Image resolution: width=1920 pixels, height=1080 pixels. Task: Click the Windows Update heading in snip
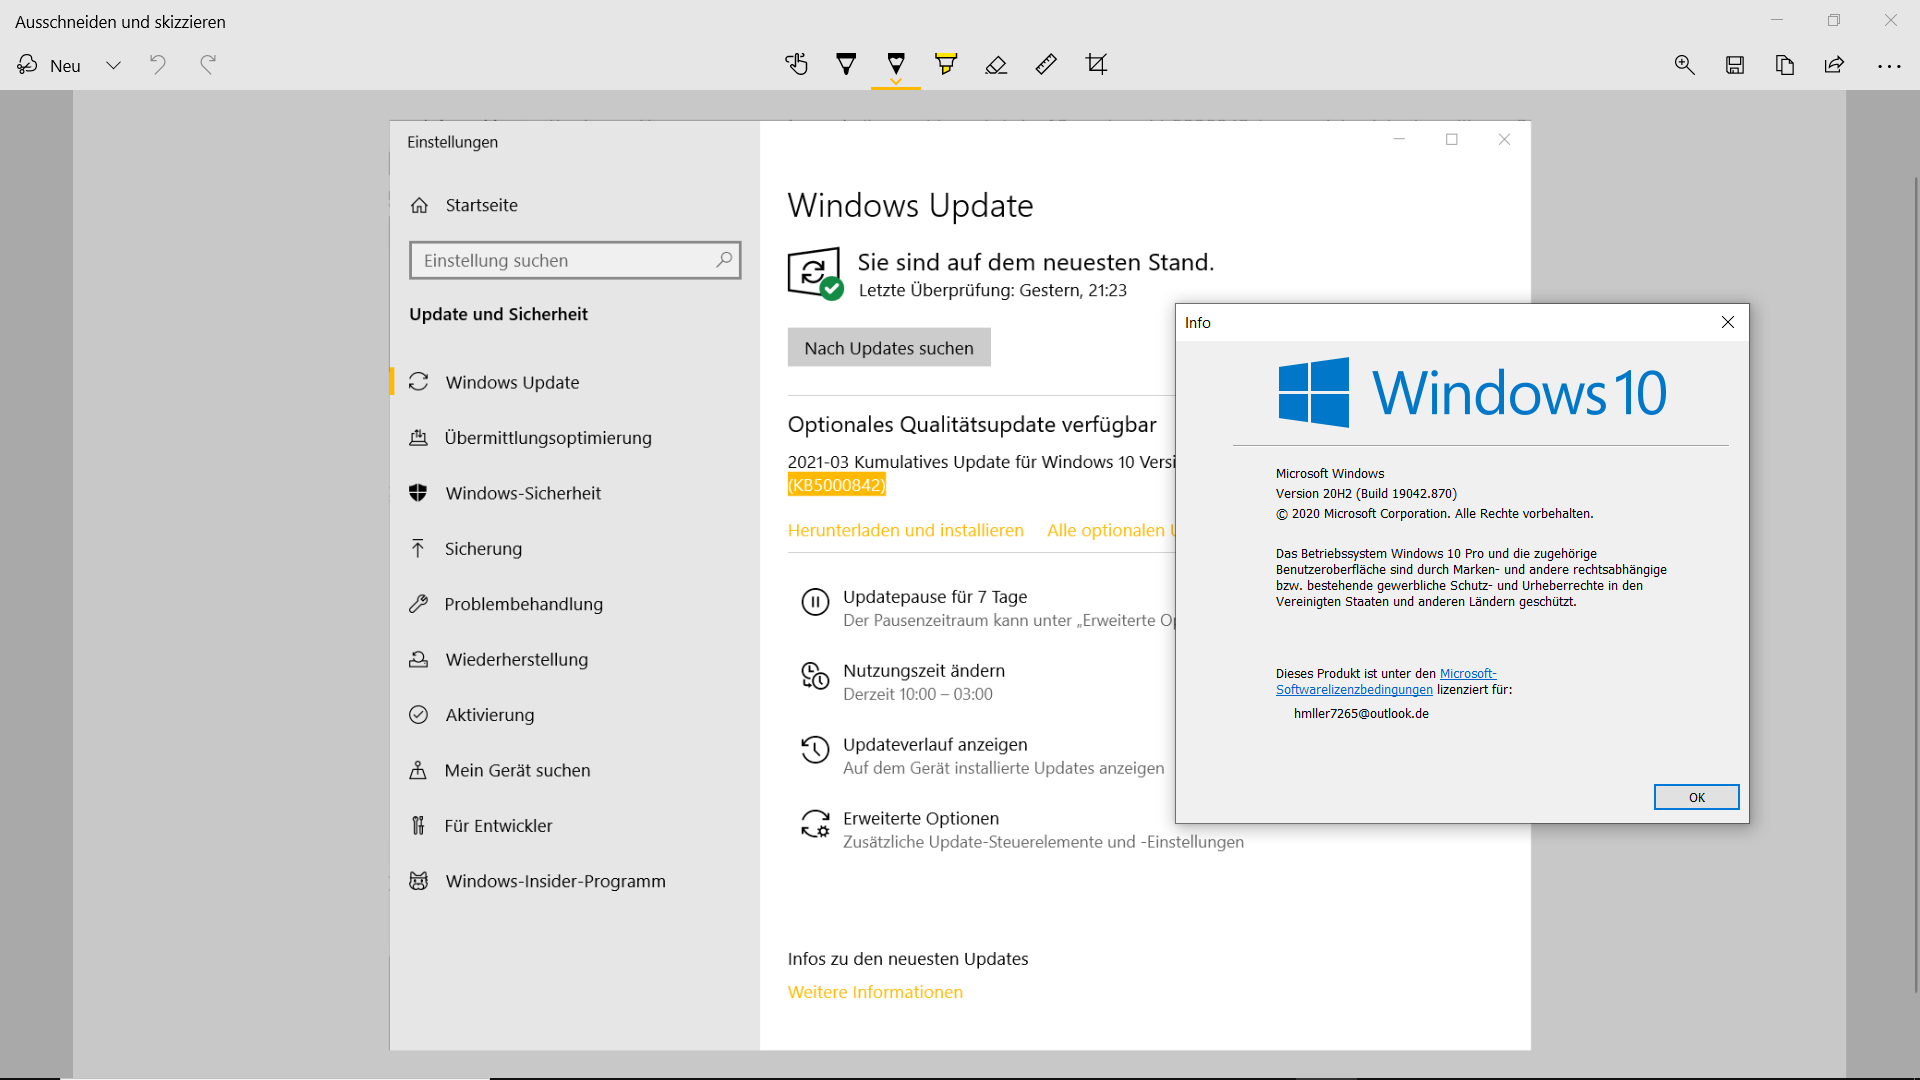910,206
